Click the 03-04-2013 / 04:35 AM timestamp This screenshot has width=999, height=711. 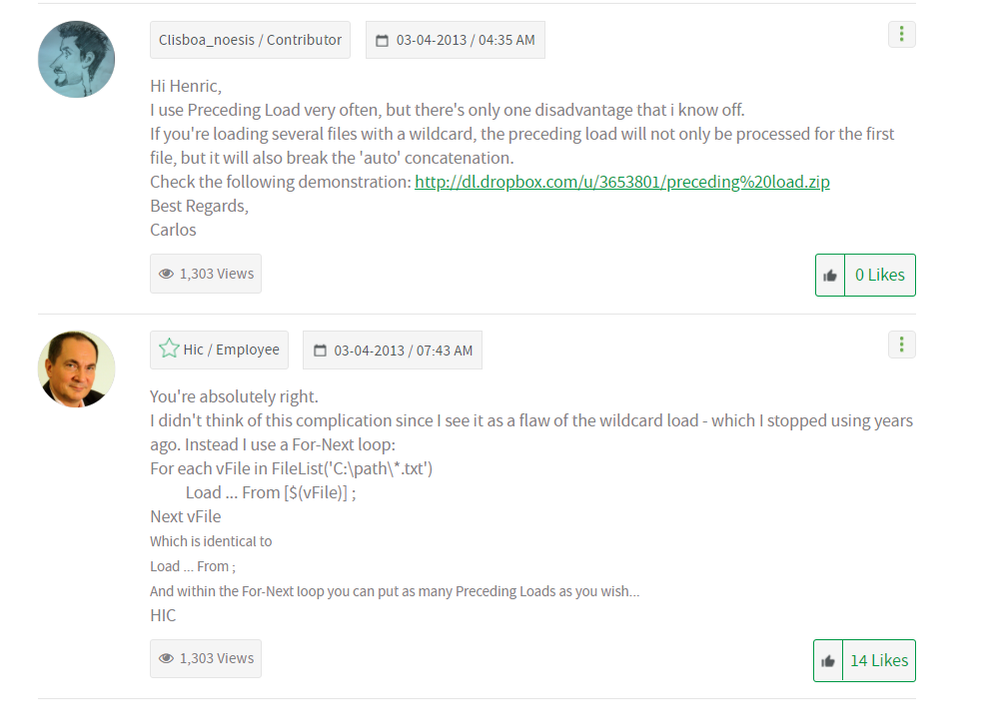tap(465, 41)
